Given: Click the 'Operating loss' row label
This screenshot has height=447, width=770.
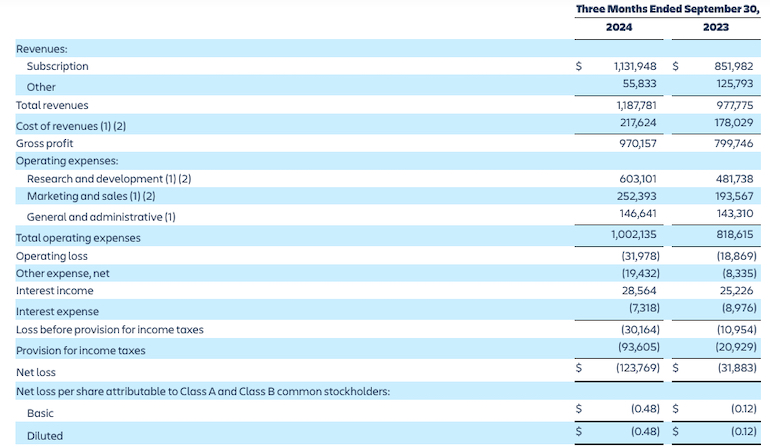Looking at the screenshot, I should tap(52, 256).
